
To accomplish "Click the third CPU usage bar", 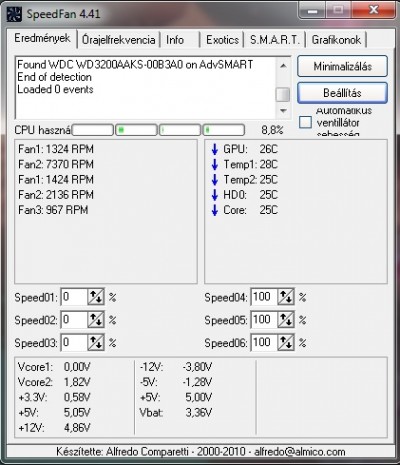I will coord(180,130).
